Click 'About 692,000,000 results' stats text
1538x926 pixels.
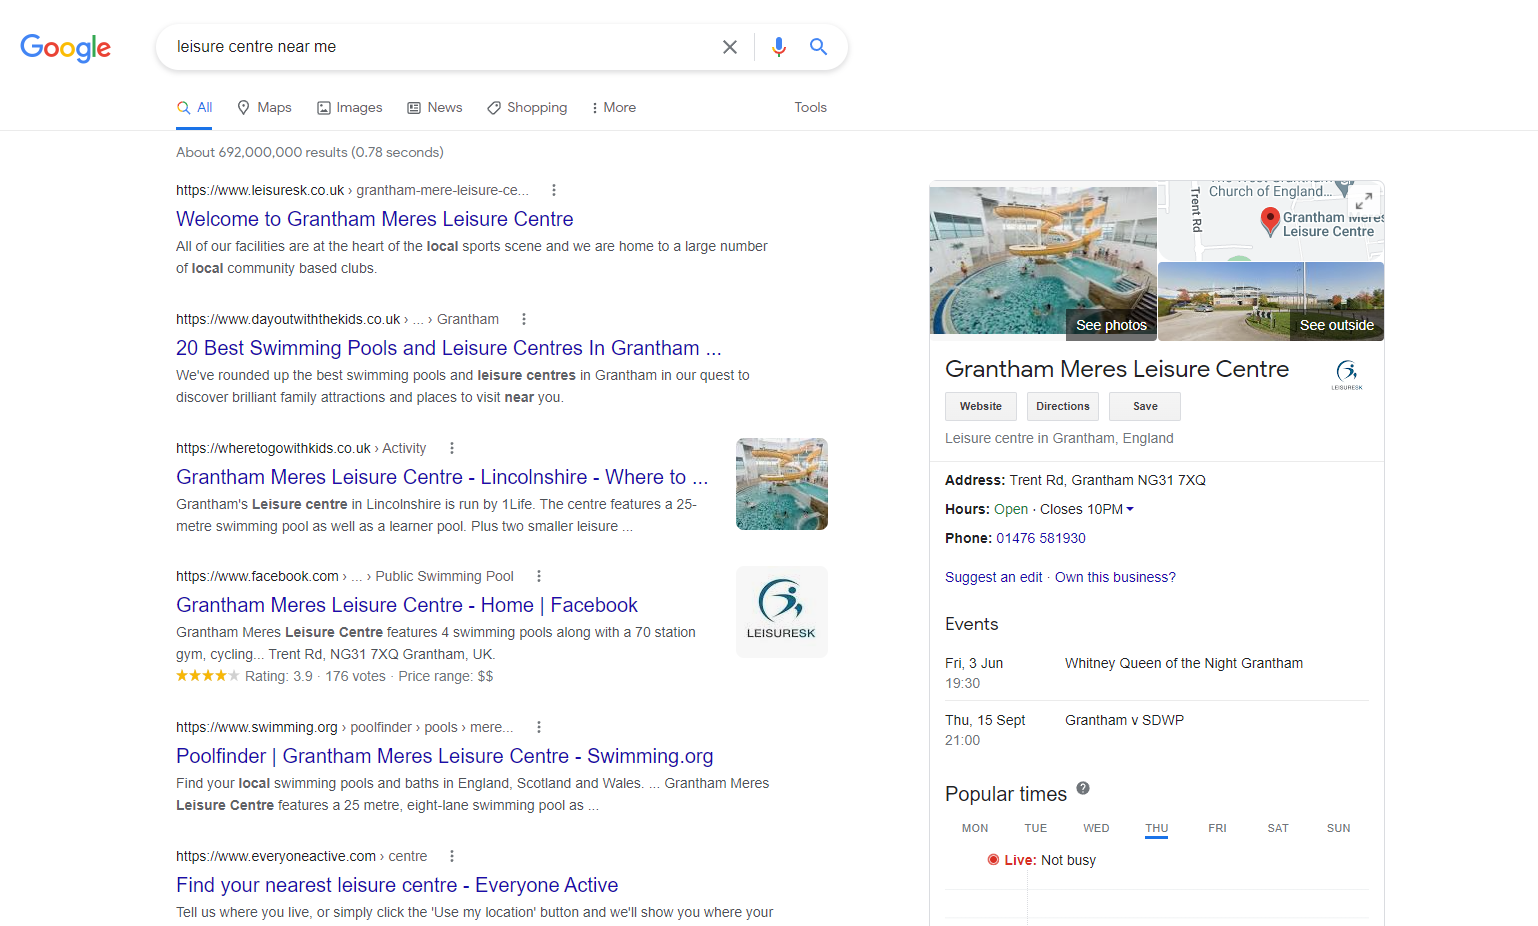[x=310, y=152]
